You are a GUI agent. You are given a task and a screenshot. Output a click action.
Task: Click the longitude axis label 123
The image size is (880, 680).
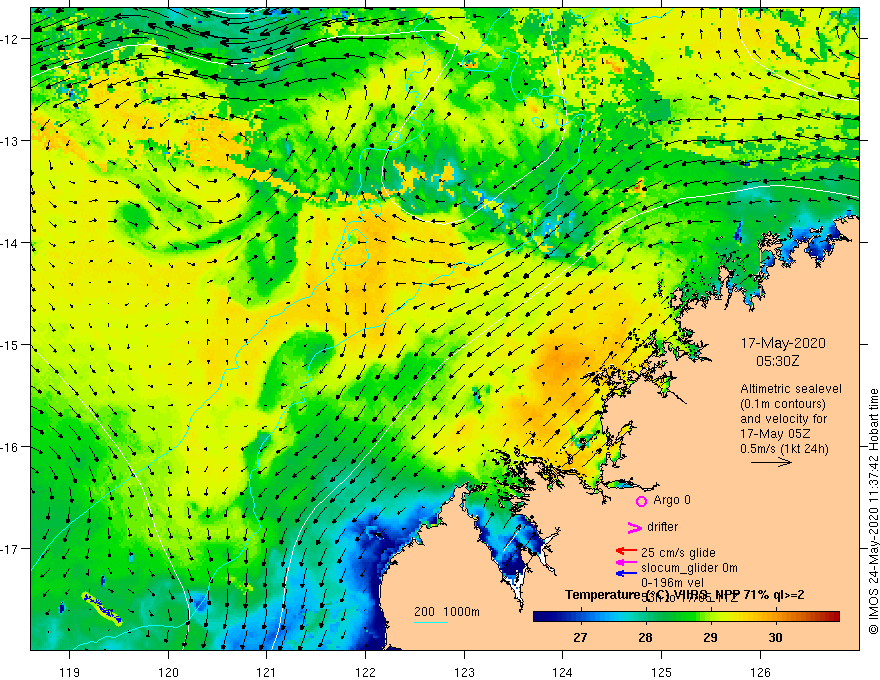pos(464,672)
